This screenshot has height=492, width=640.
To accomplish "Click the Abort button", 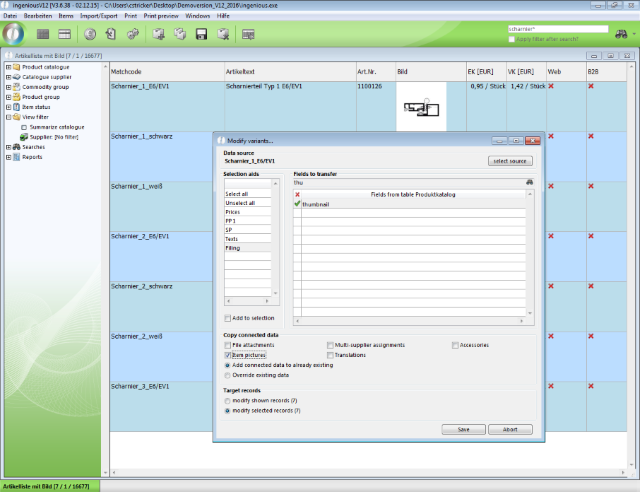I will pyautogui.click(x=509, y=429).
